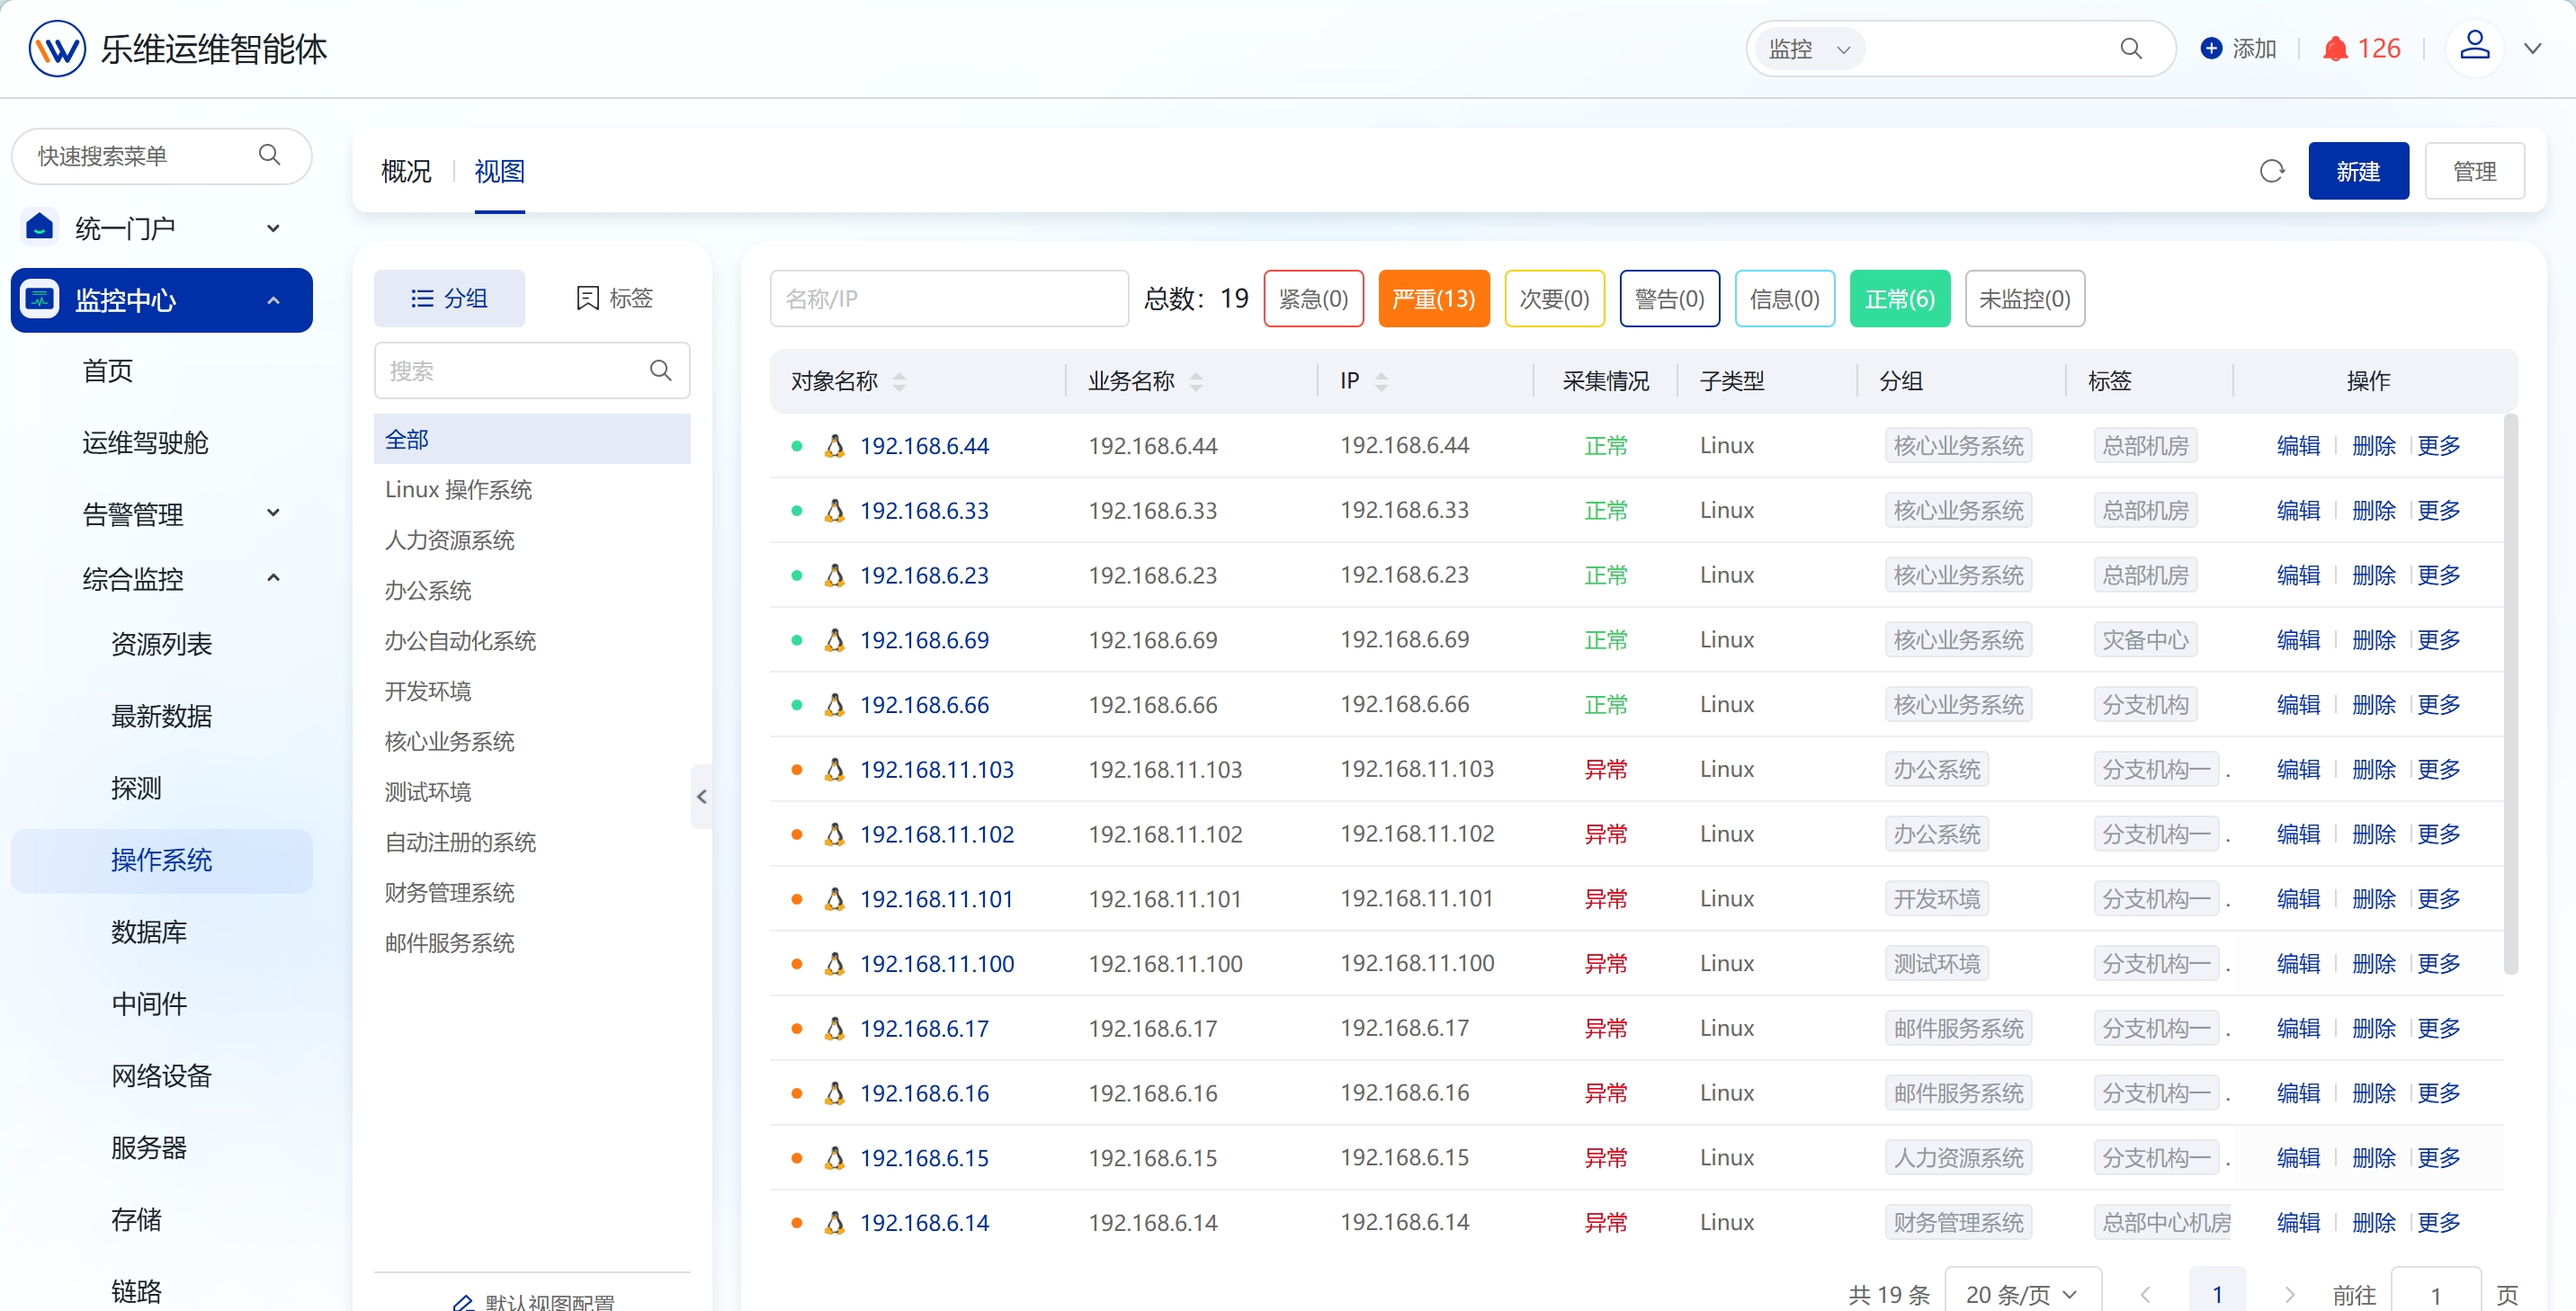Click the user profile avatar icon
The width and height of the screenshot is (2576, 1311).
2474,45
